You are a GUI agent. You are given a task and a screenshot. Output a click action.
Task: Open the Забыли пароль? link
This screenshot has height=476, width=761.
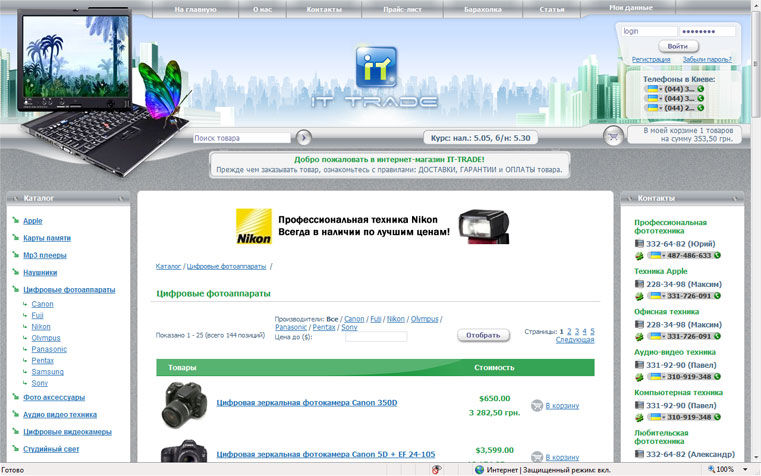(707, 59)
